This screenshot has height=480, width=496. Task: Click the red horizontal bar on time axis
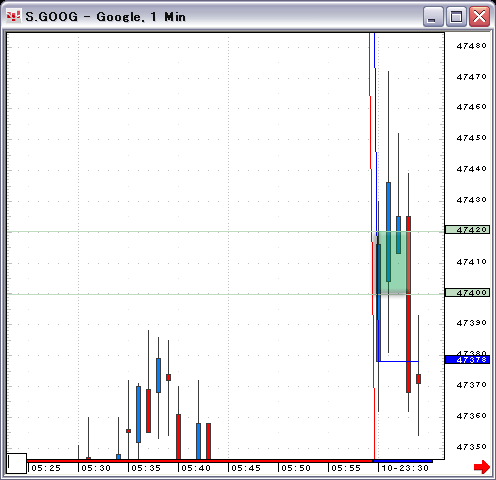199,461
